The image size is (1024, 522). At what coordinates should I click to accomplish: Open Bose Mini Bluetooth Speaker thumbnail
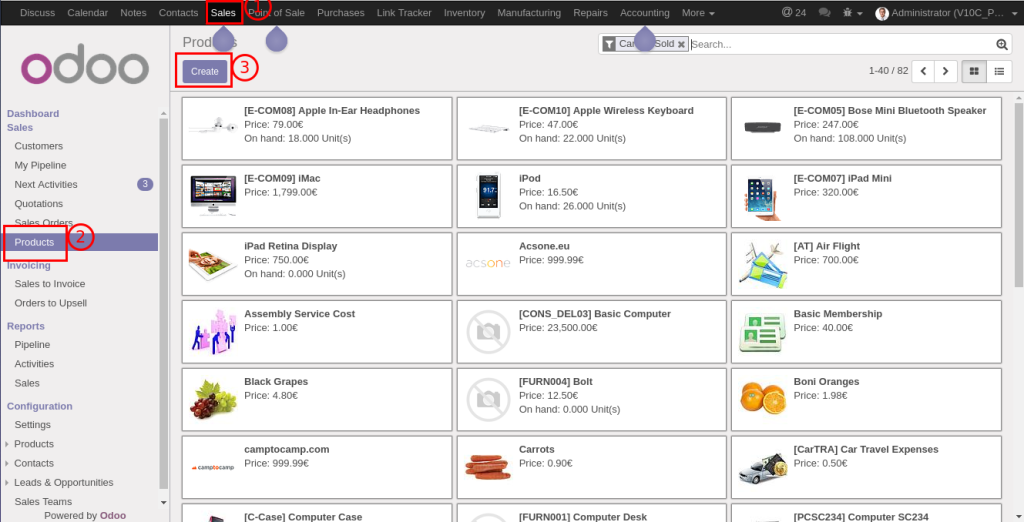click(763, 127)
